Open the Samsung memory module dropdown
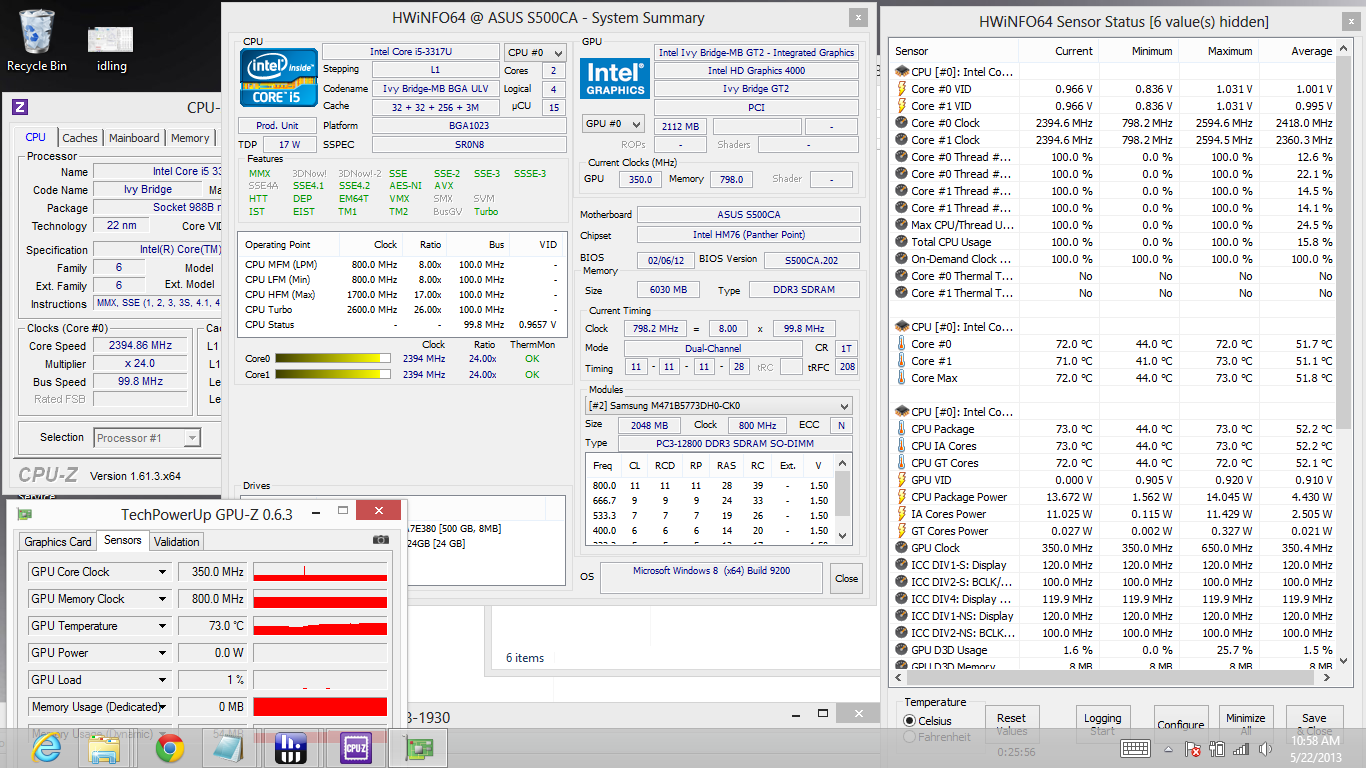1366x768 pixels. click(718, 406)
